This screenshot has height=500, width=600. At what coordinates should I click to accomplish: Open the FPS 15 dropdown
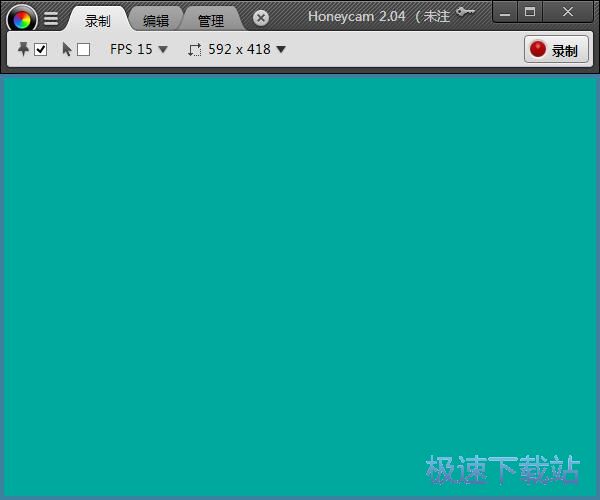(139, 49)
